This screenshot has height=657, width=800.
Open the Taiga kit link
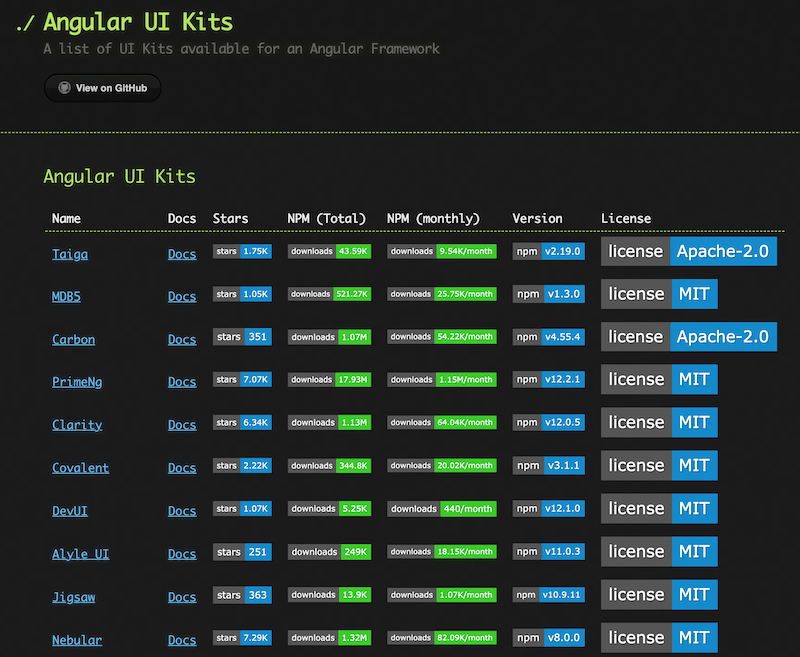[70, 254]
